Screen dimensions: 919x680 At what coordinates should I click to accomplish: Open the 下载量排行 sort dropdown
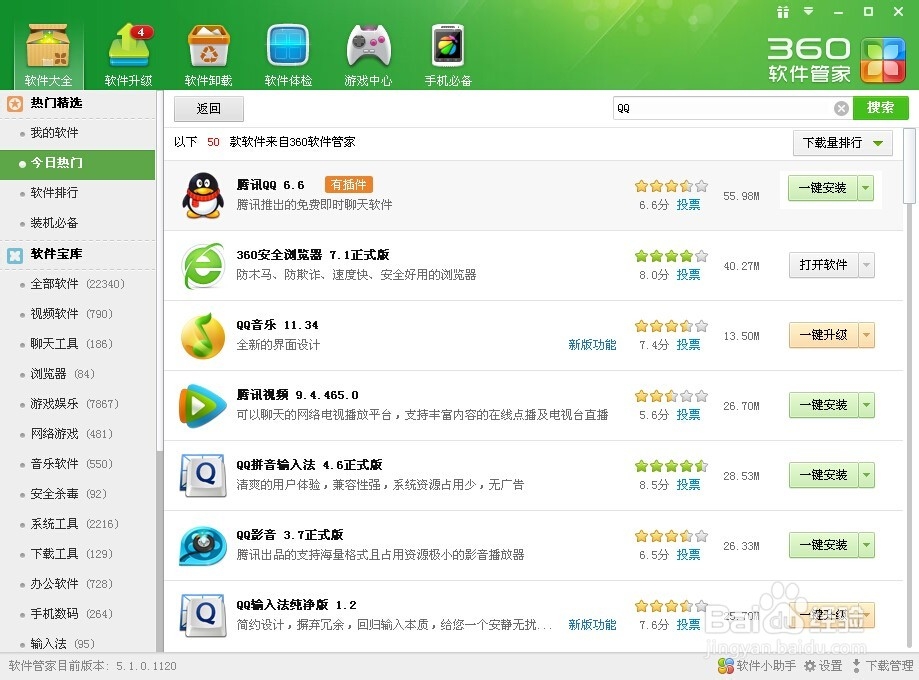[841, 143]
